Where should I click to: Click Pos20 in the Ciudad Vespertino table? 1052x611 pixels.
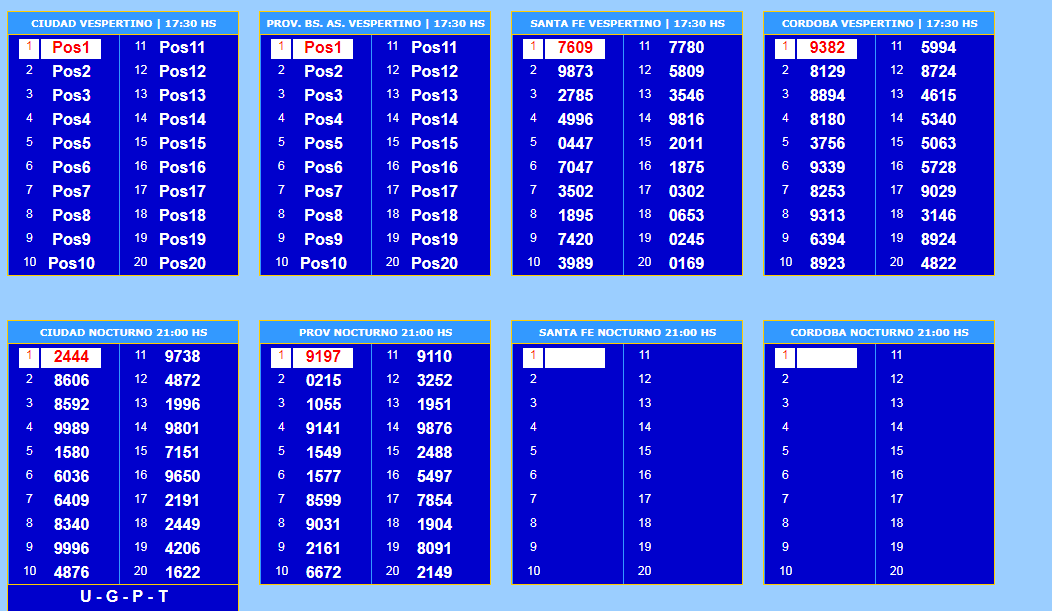click(x=182, y=264)
